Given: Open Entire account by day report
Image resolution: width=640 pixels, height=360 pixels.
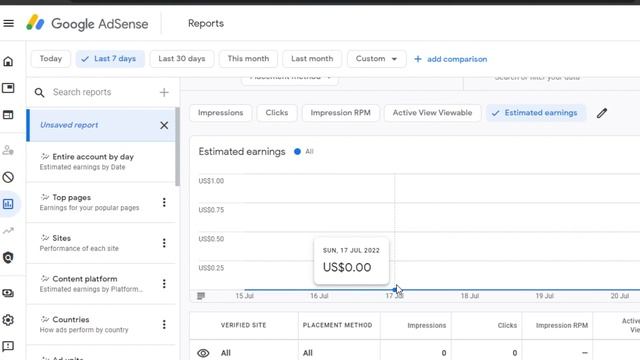Looking at the screenshot, I should [101, 162].
